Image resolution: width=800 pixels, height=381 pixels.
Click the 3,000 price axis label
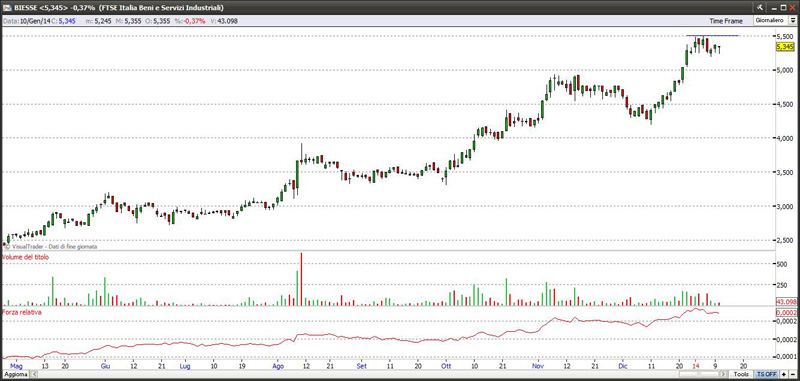[784, 207]
